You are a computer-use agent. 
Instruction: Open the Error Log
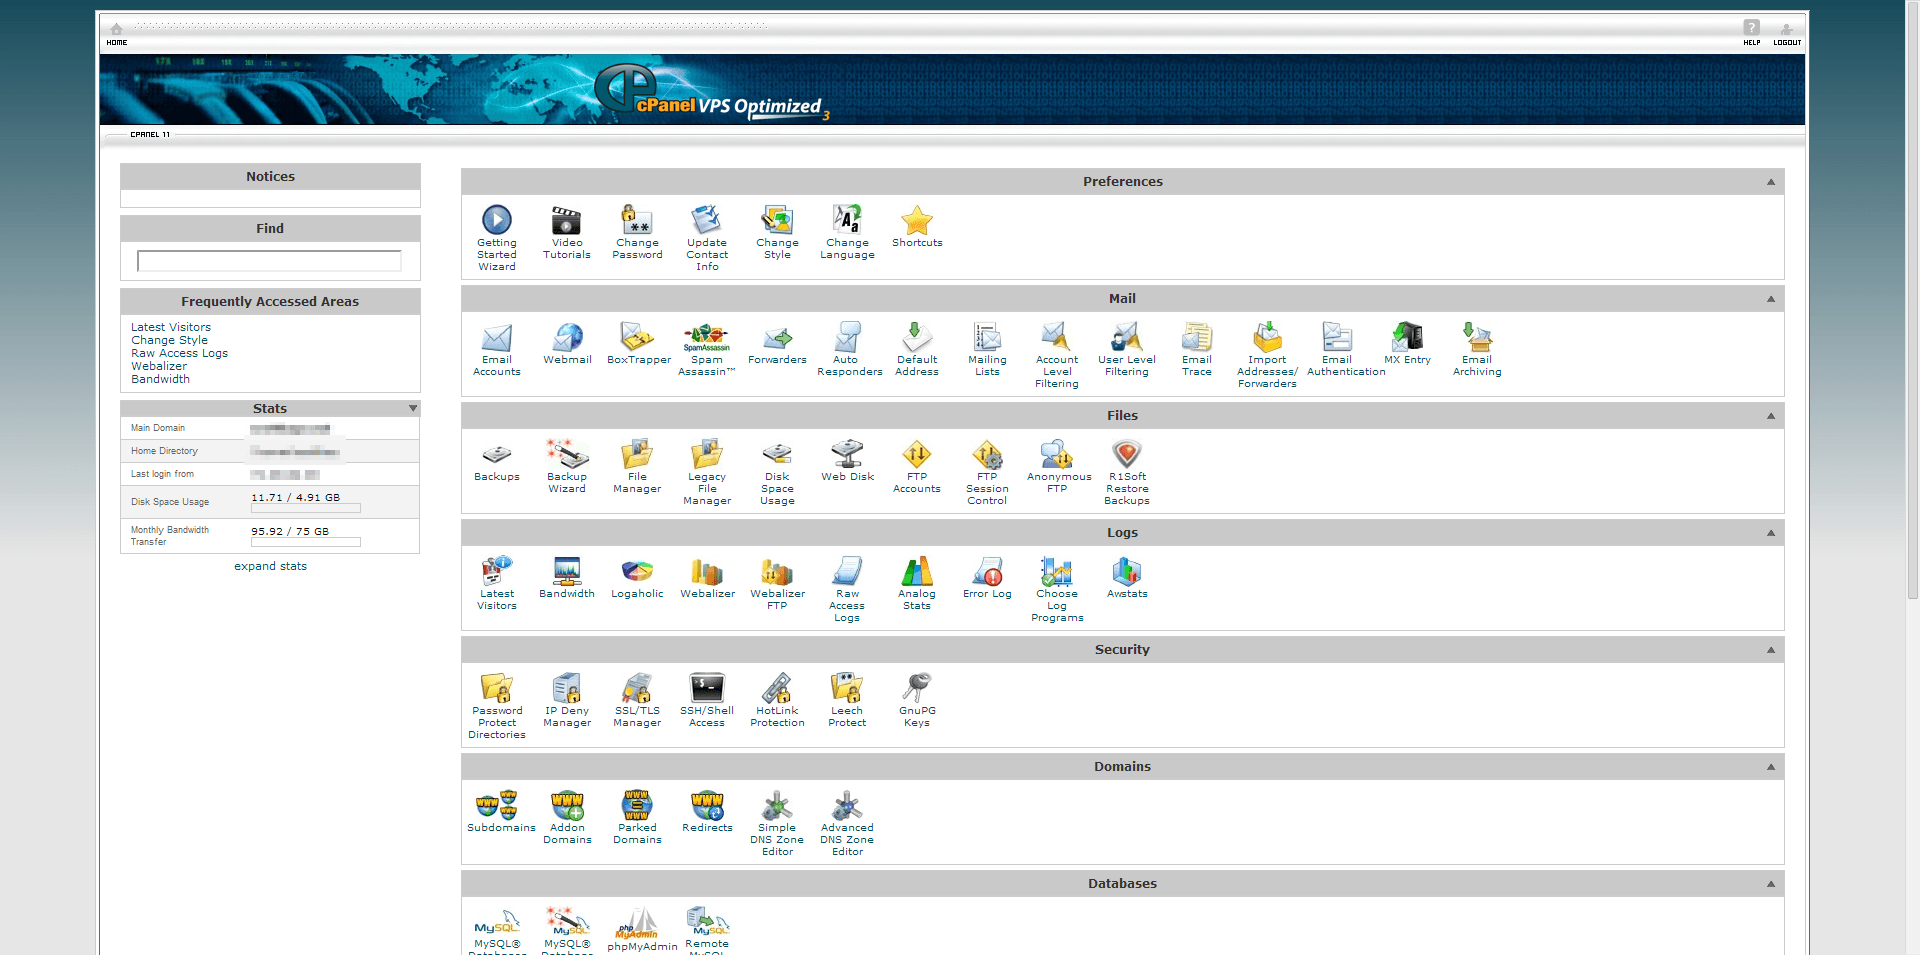[x=987, y=571]
